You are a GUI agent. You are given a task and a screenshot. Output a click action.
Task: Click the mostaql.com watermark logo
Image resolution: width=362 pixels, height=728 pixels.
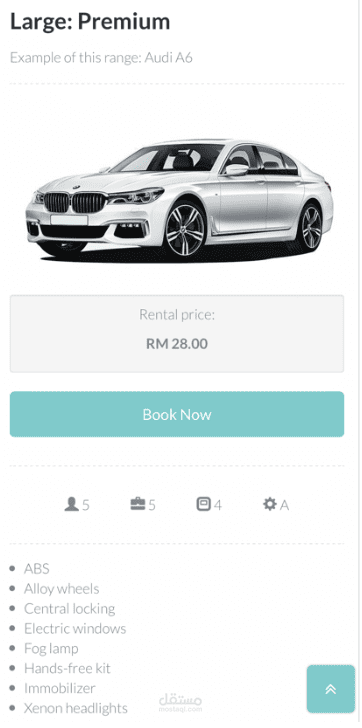(181, 703)
